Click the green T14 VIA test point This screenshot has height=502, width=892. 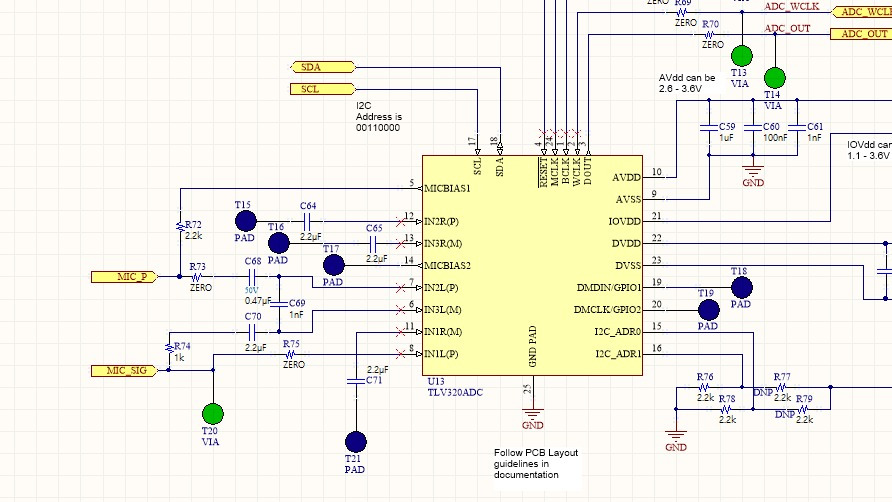click(775, 78)
